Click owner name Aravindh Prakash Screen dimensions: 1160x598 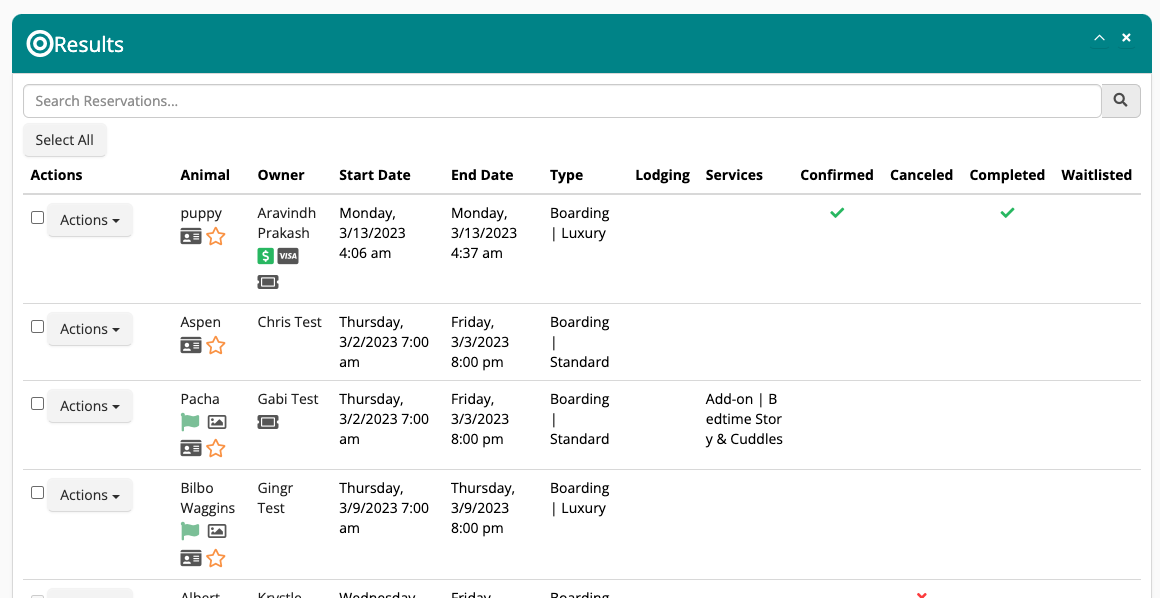(287, 223)
